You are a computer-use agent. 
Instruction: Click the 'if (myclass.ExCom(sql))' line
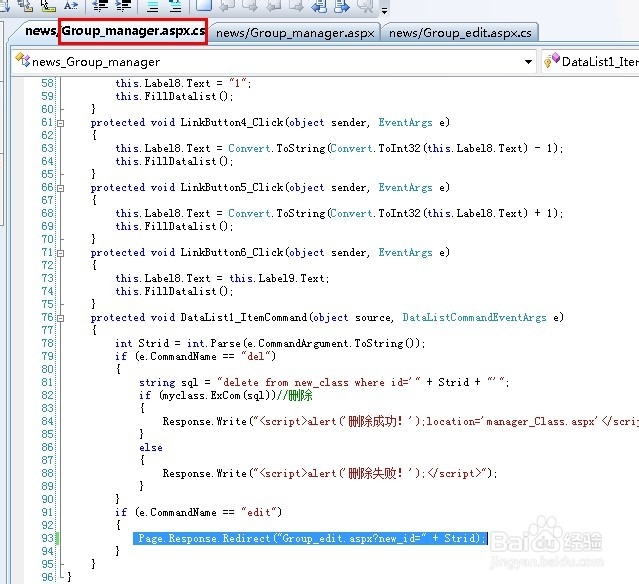(226, 395)
